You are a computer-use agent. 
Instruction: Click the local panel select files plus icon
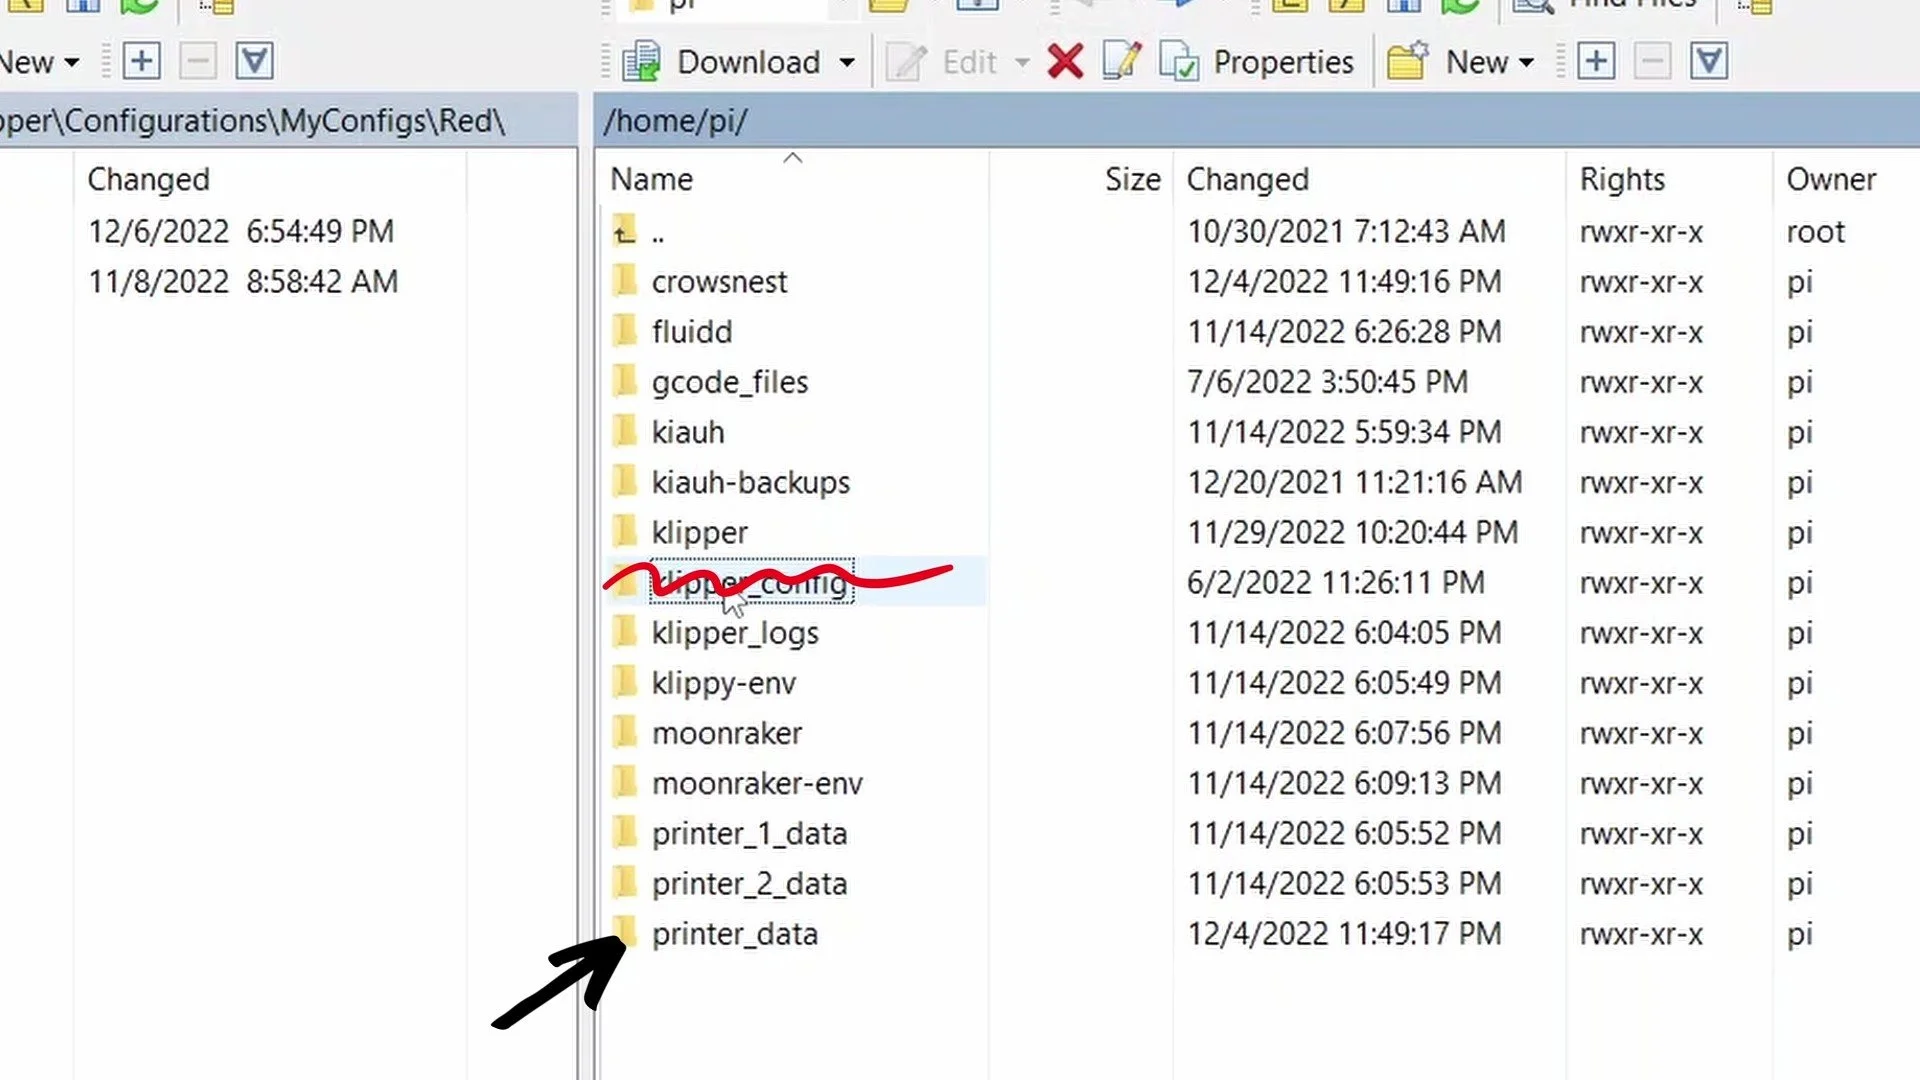click(x=141, y=62)
